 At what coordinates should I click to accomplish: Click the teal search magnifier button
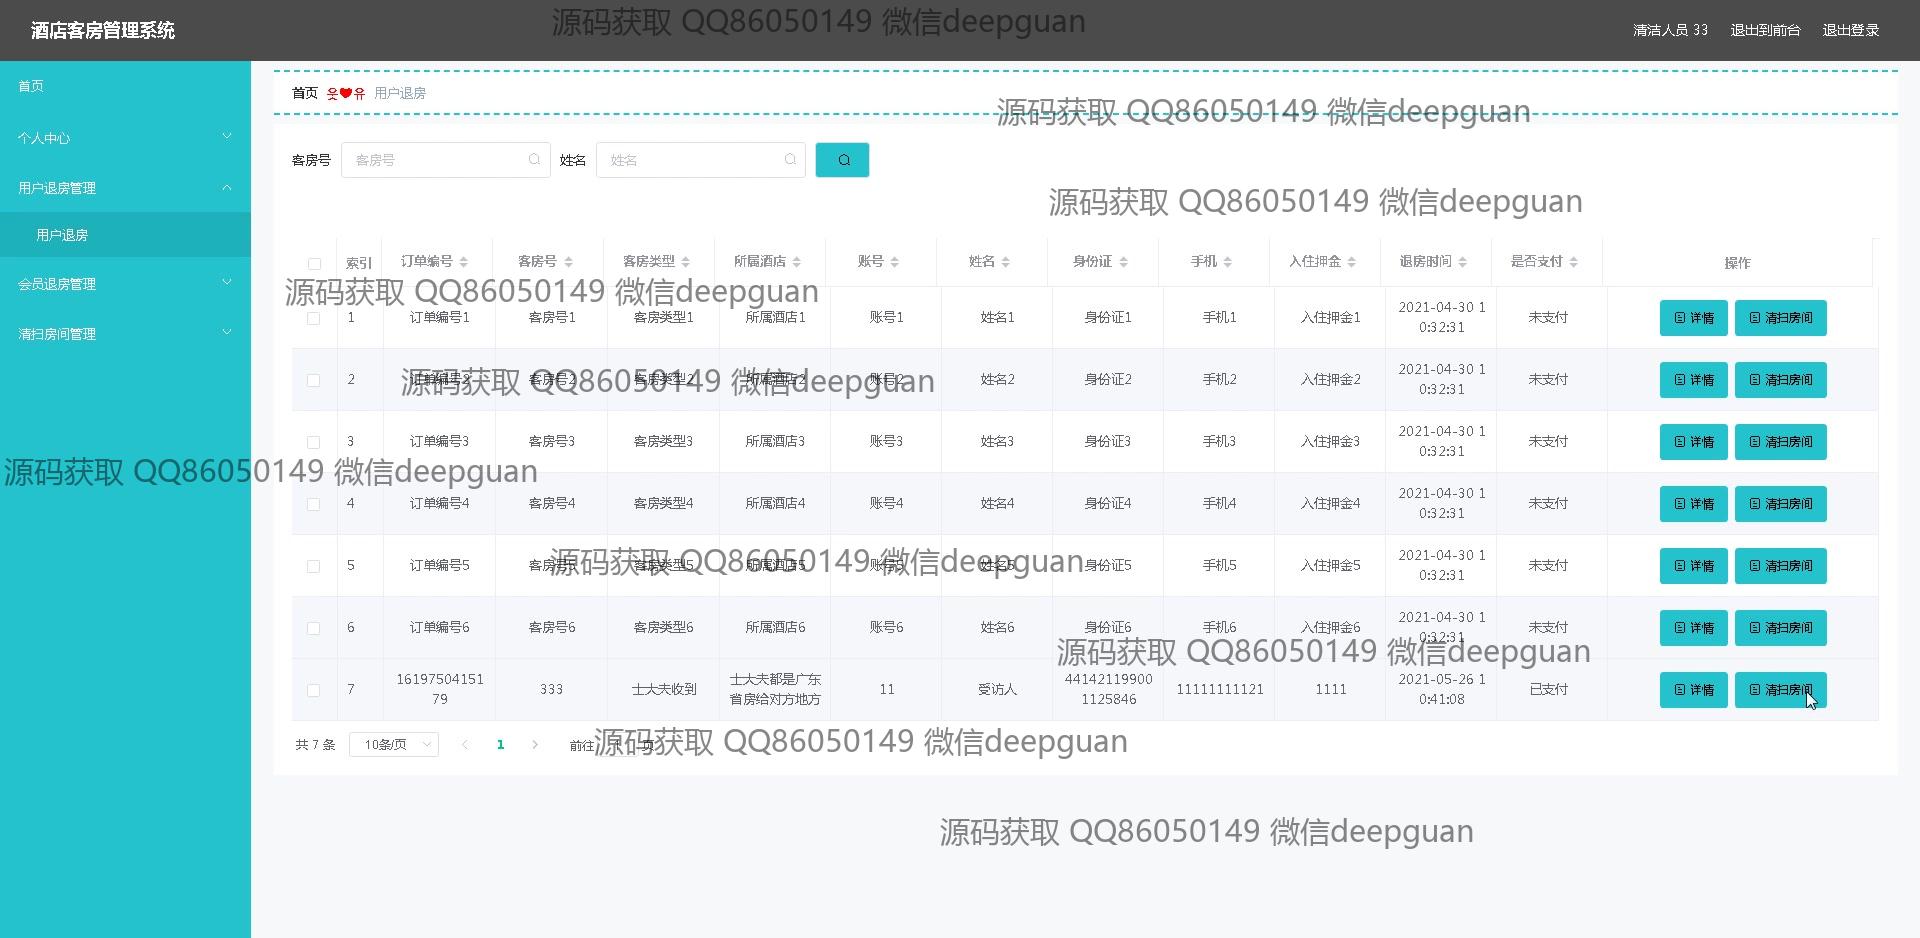pyautogui.click(x=842, y=160)
